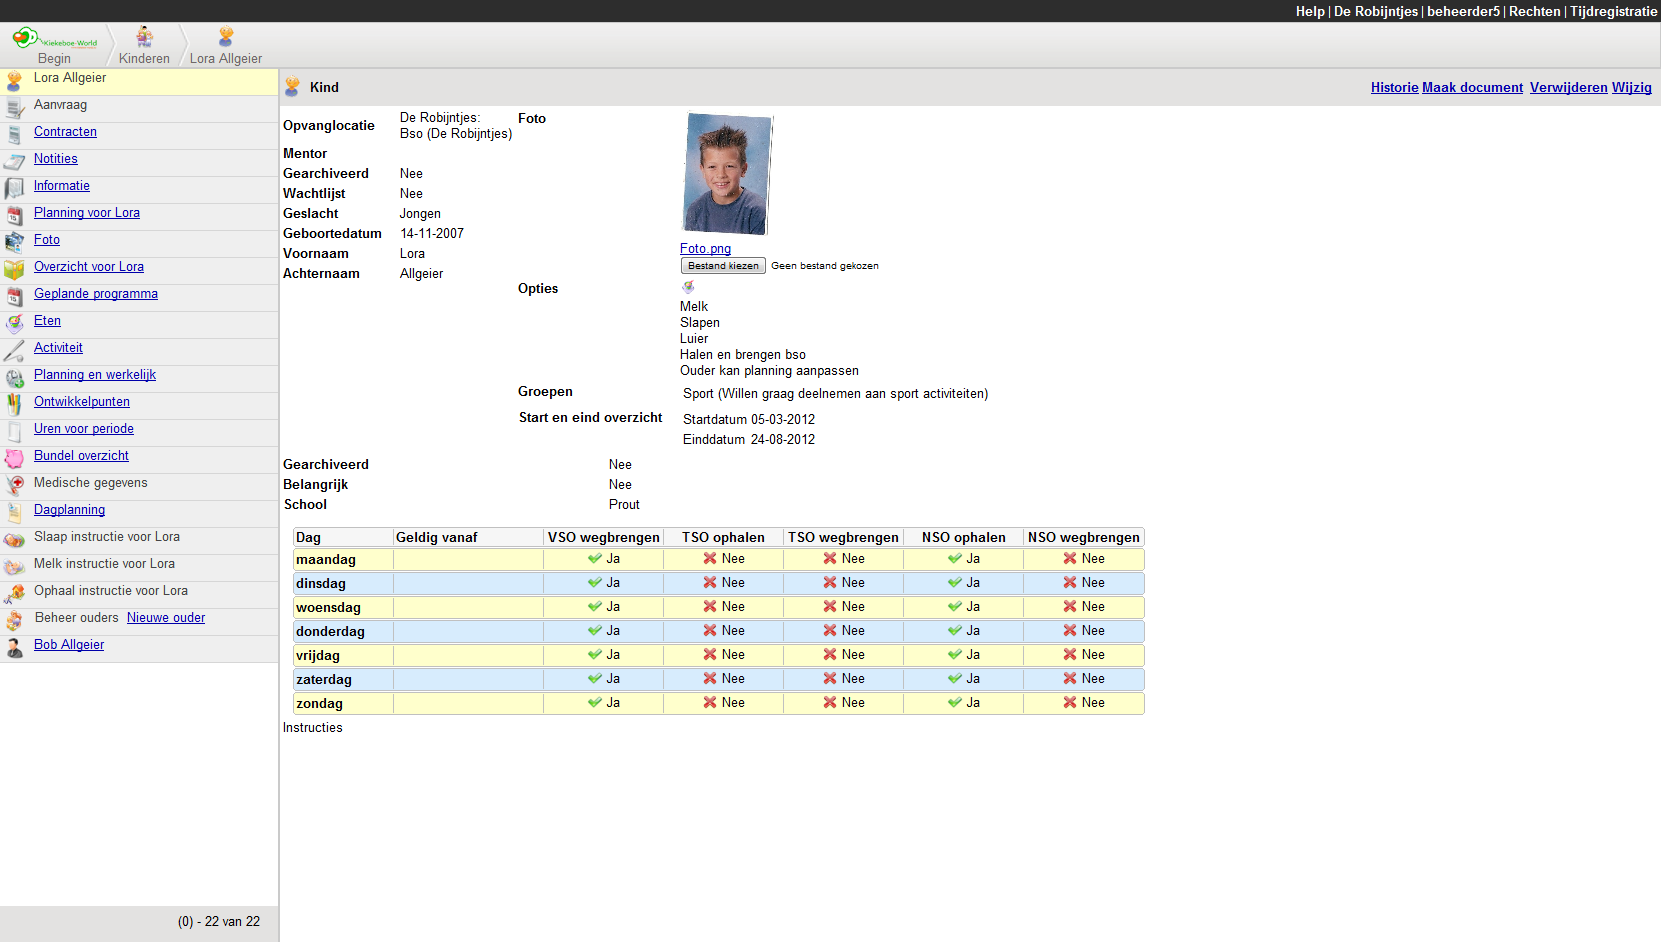
Task: Click the Kiekeboe World logo icon
Action: 26,38
